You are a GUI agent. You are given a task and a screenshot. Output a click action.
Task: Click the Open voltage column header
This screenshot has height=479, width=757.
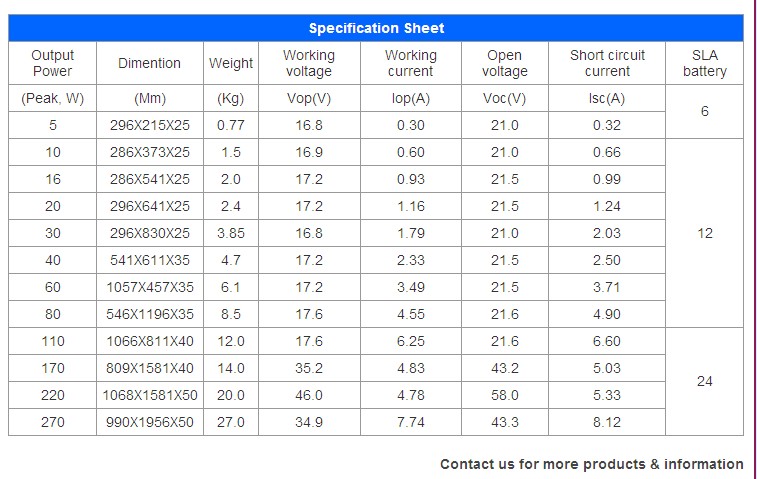point(504,63)
